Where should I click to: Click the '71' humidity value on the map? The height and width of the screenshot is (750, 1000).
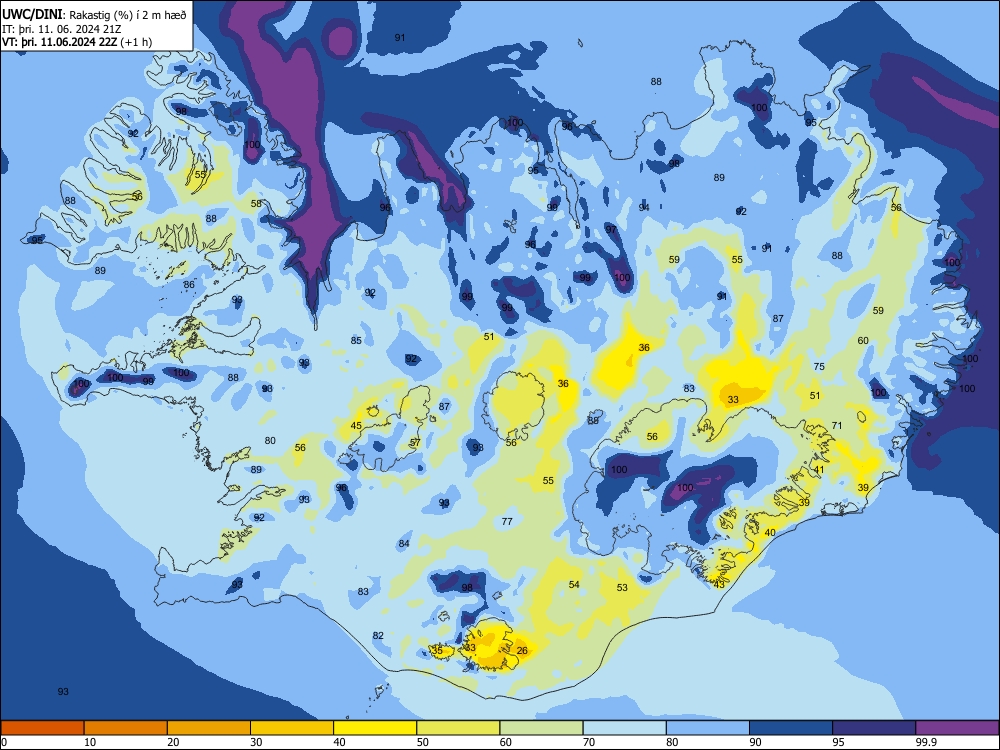[x=837, y=425]
